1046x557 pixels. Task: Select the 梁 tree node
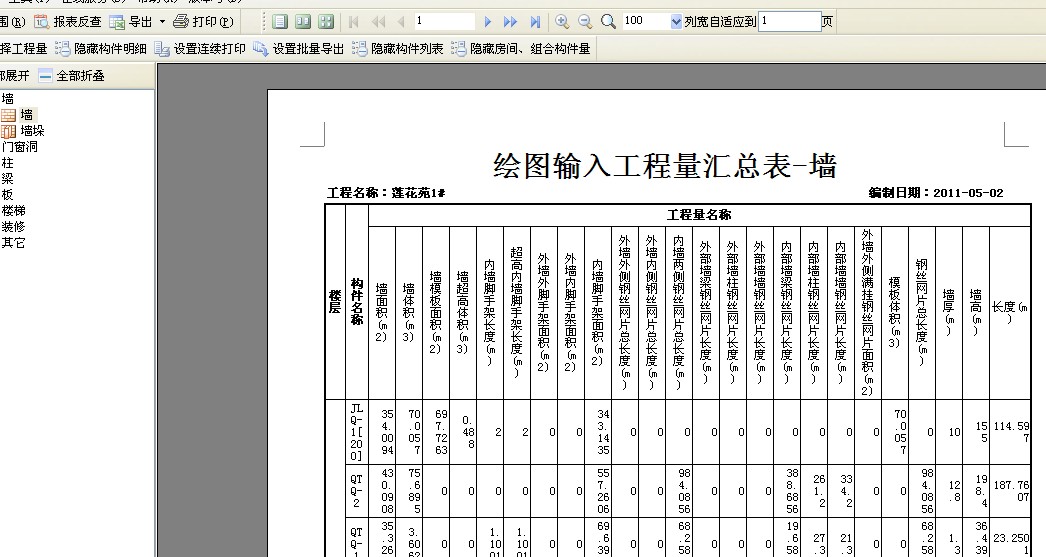tap(7, 179)
